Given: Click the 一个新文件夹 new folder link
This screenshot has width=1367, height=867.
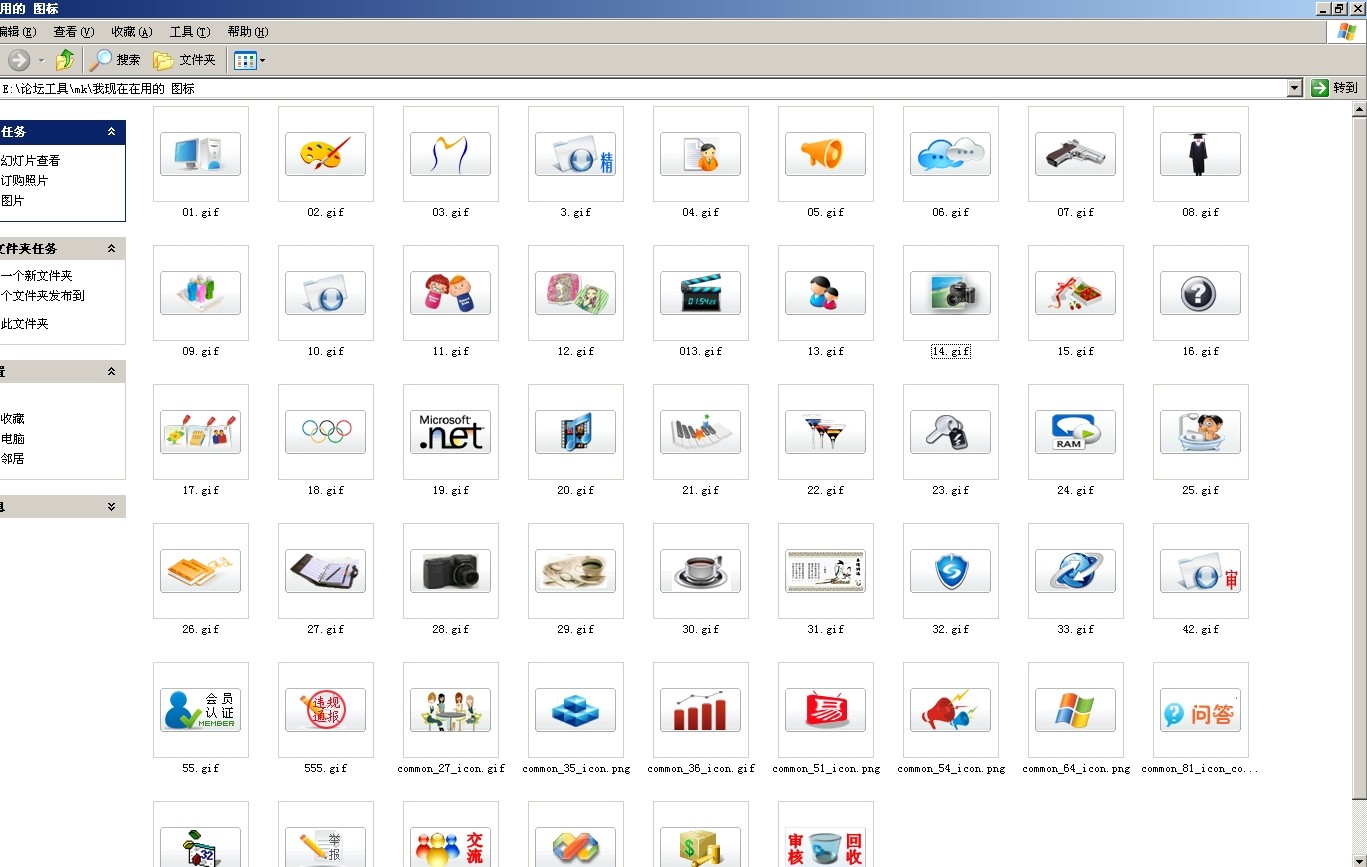Looking at the screenshot, I should coord(36,275).
